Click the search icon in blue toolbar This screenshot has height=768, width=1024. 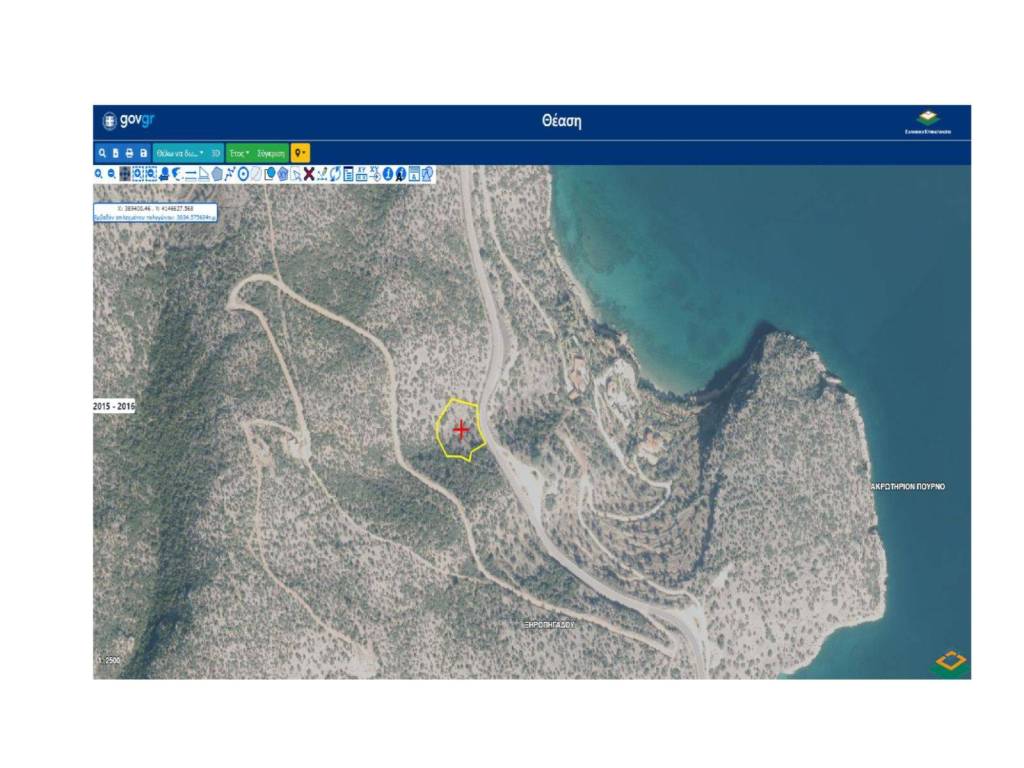coord(101,153)
